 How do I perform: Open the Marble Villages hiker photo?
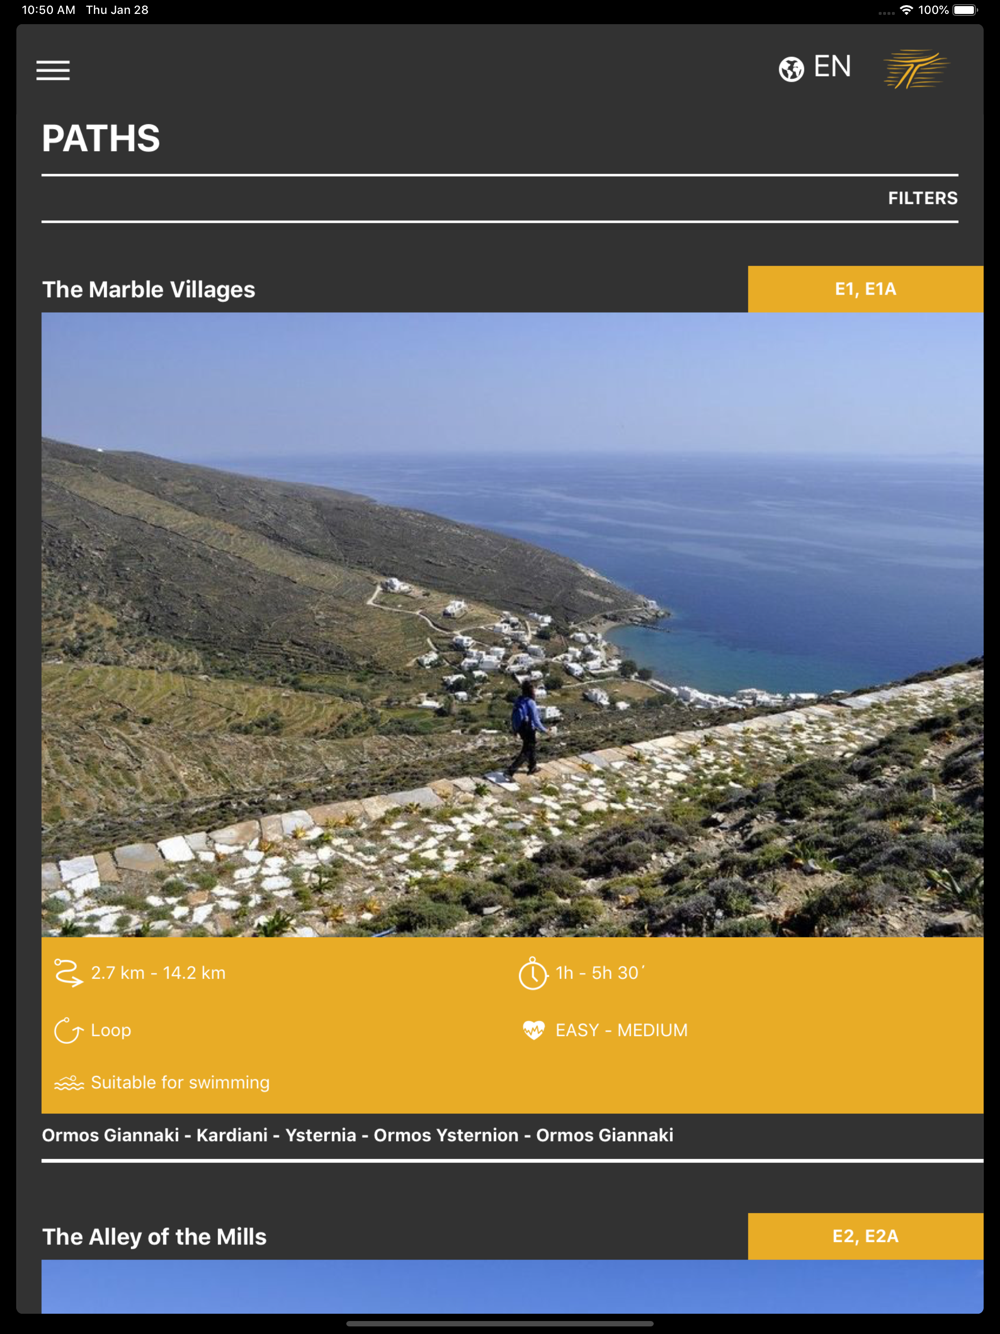pyautogui.click(x=512, y=625)
